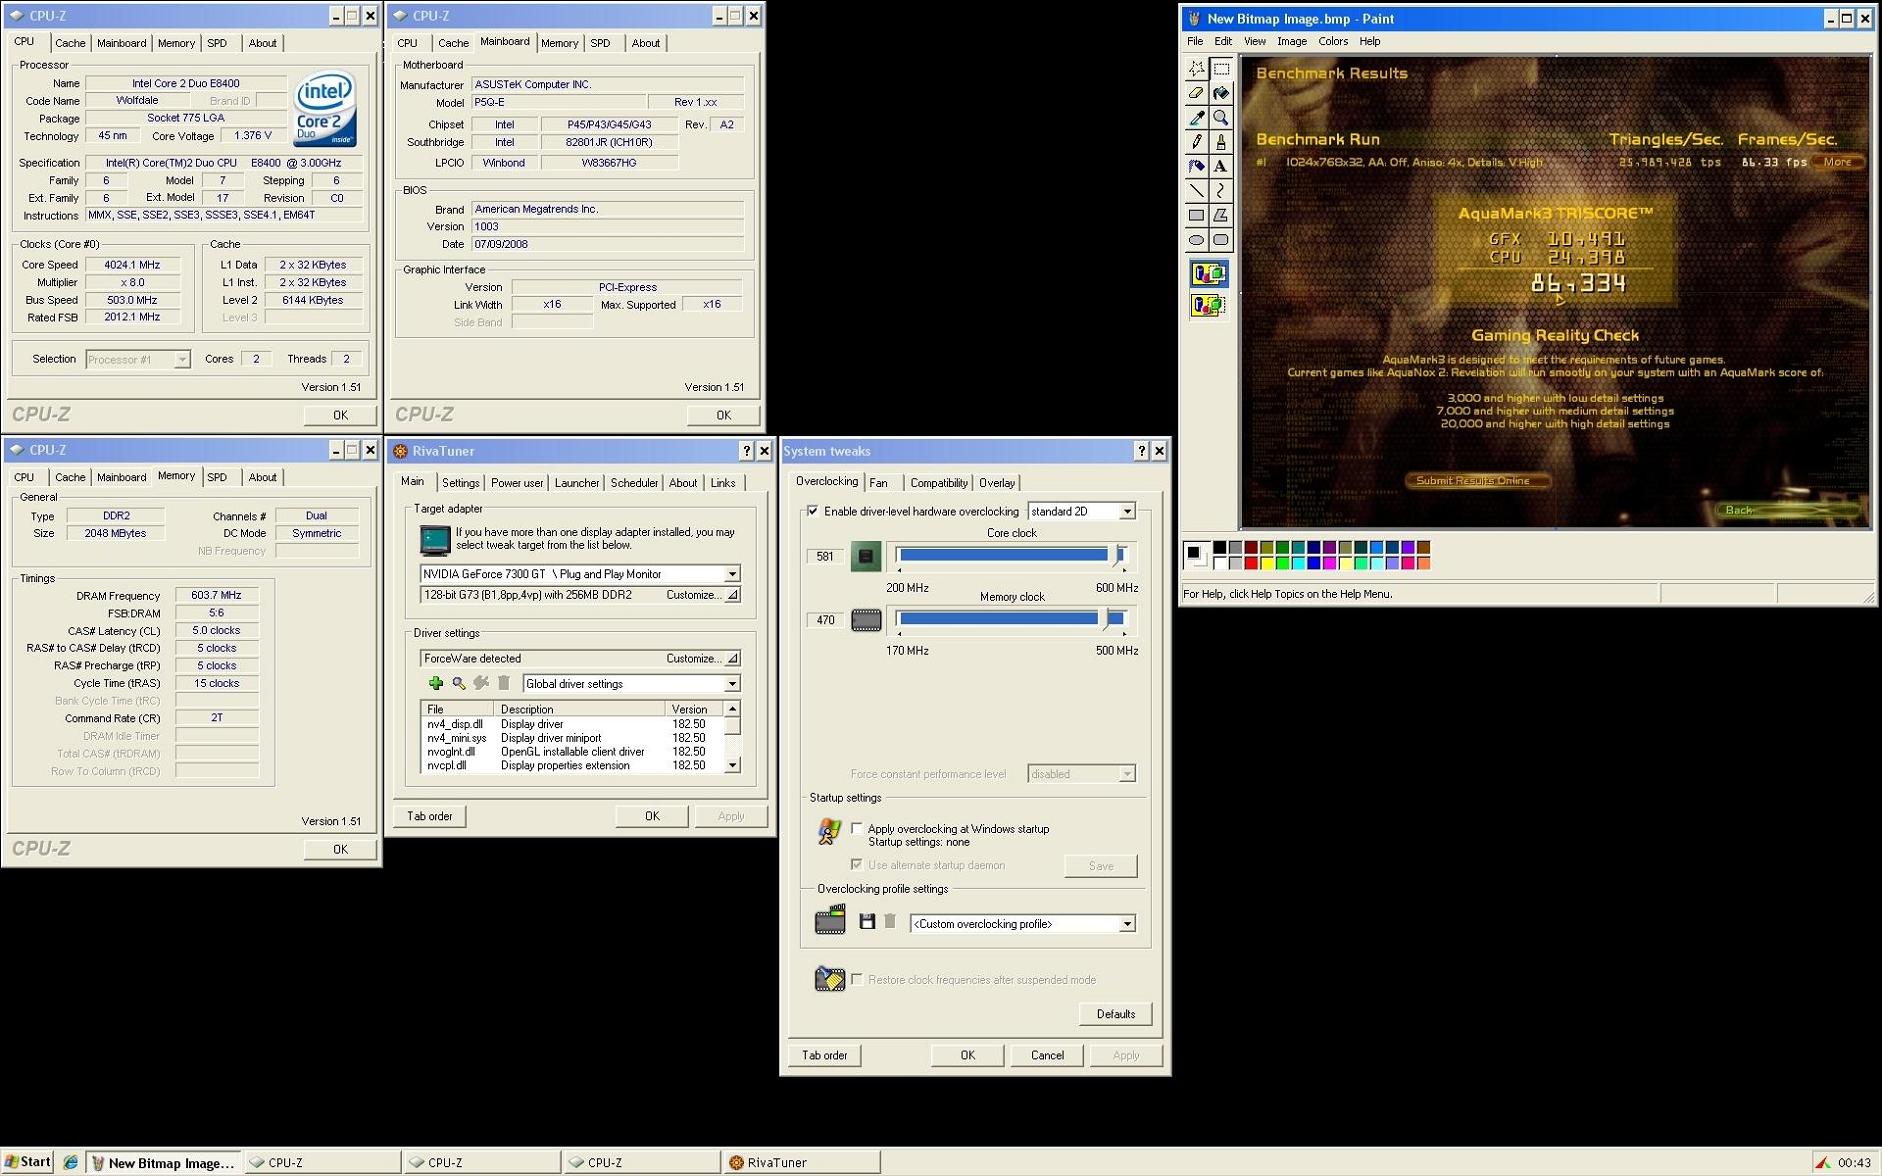Choose the Line tool in Paint
The width and height of the screenshot is (1882, 1176).
click(x=1196, y=191)
